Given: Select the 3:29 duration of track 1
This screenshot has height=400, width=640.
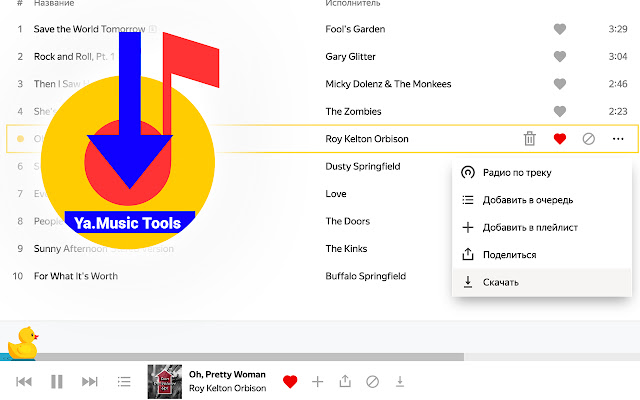Looking at the screenshot, I should coord(618,29).
